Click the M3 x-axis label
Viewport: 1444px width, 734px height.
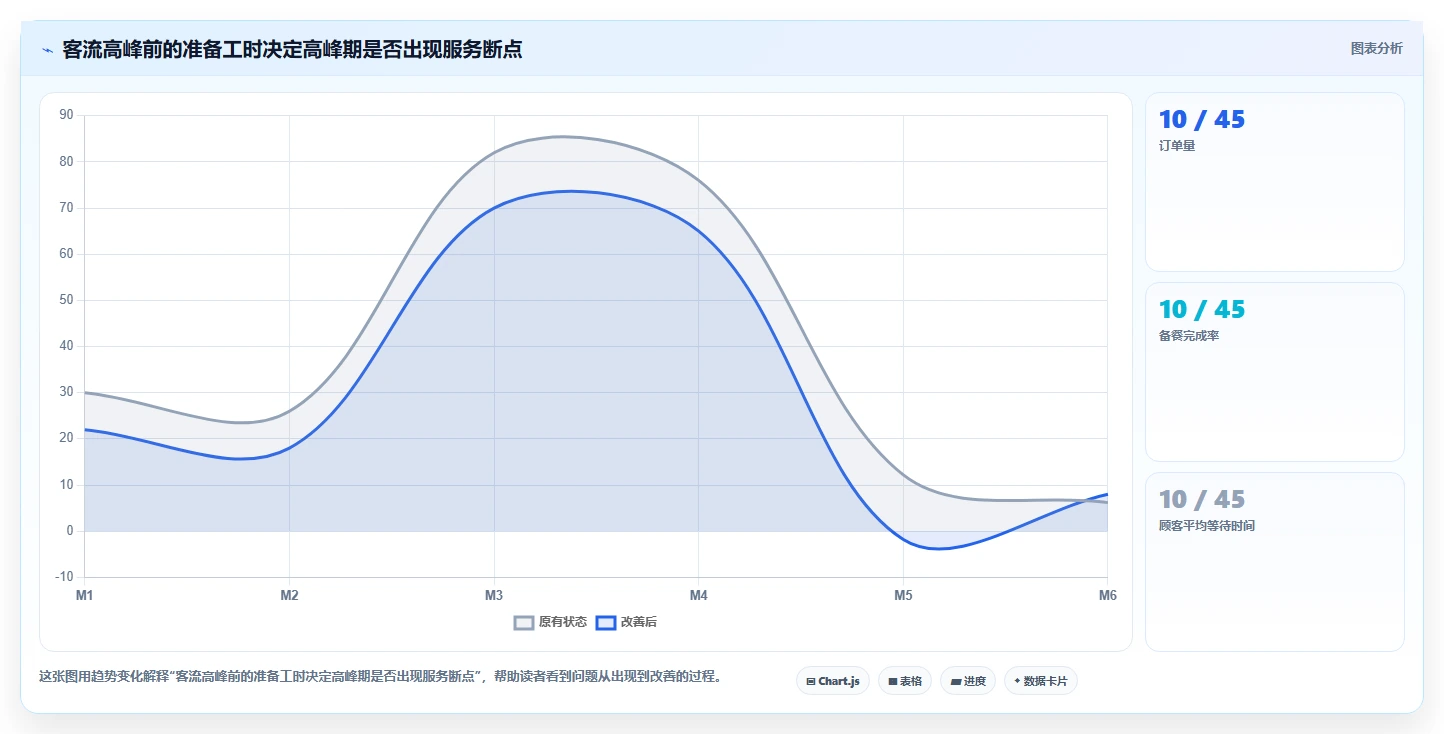(494, 596)
